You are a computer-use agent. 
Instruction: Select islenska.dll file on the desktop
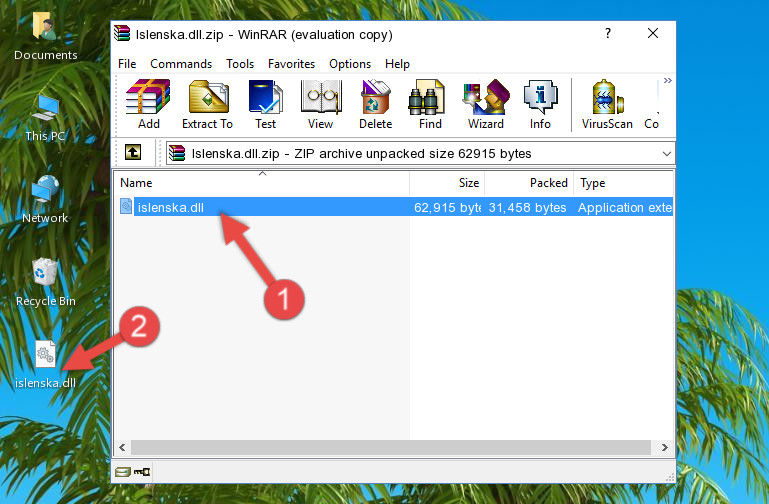click(45, 364)
